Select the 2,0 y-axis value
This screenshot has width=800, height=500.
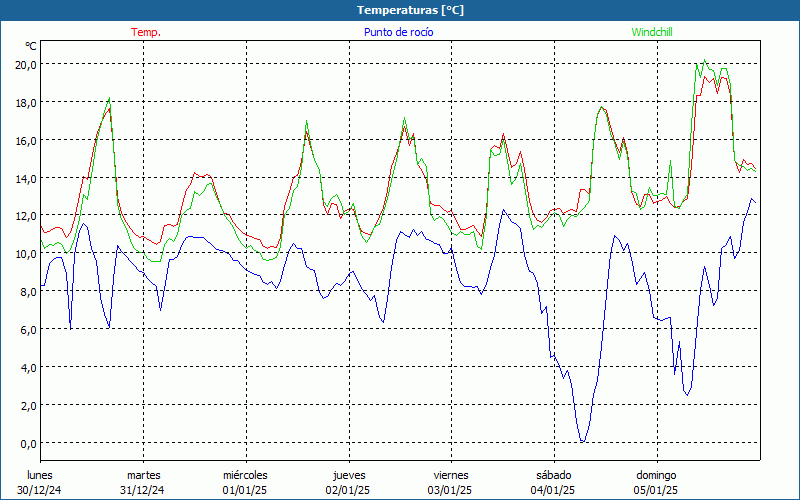[30, 406]
